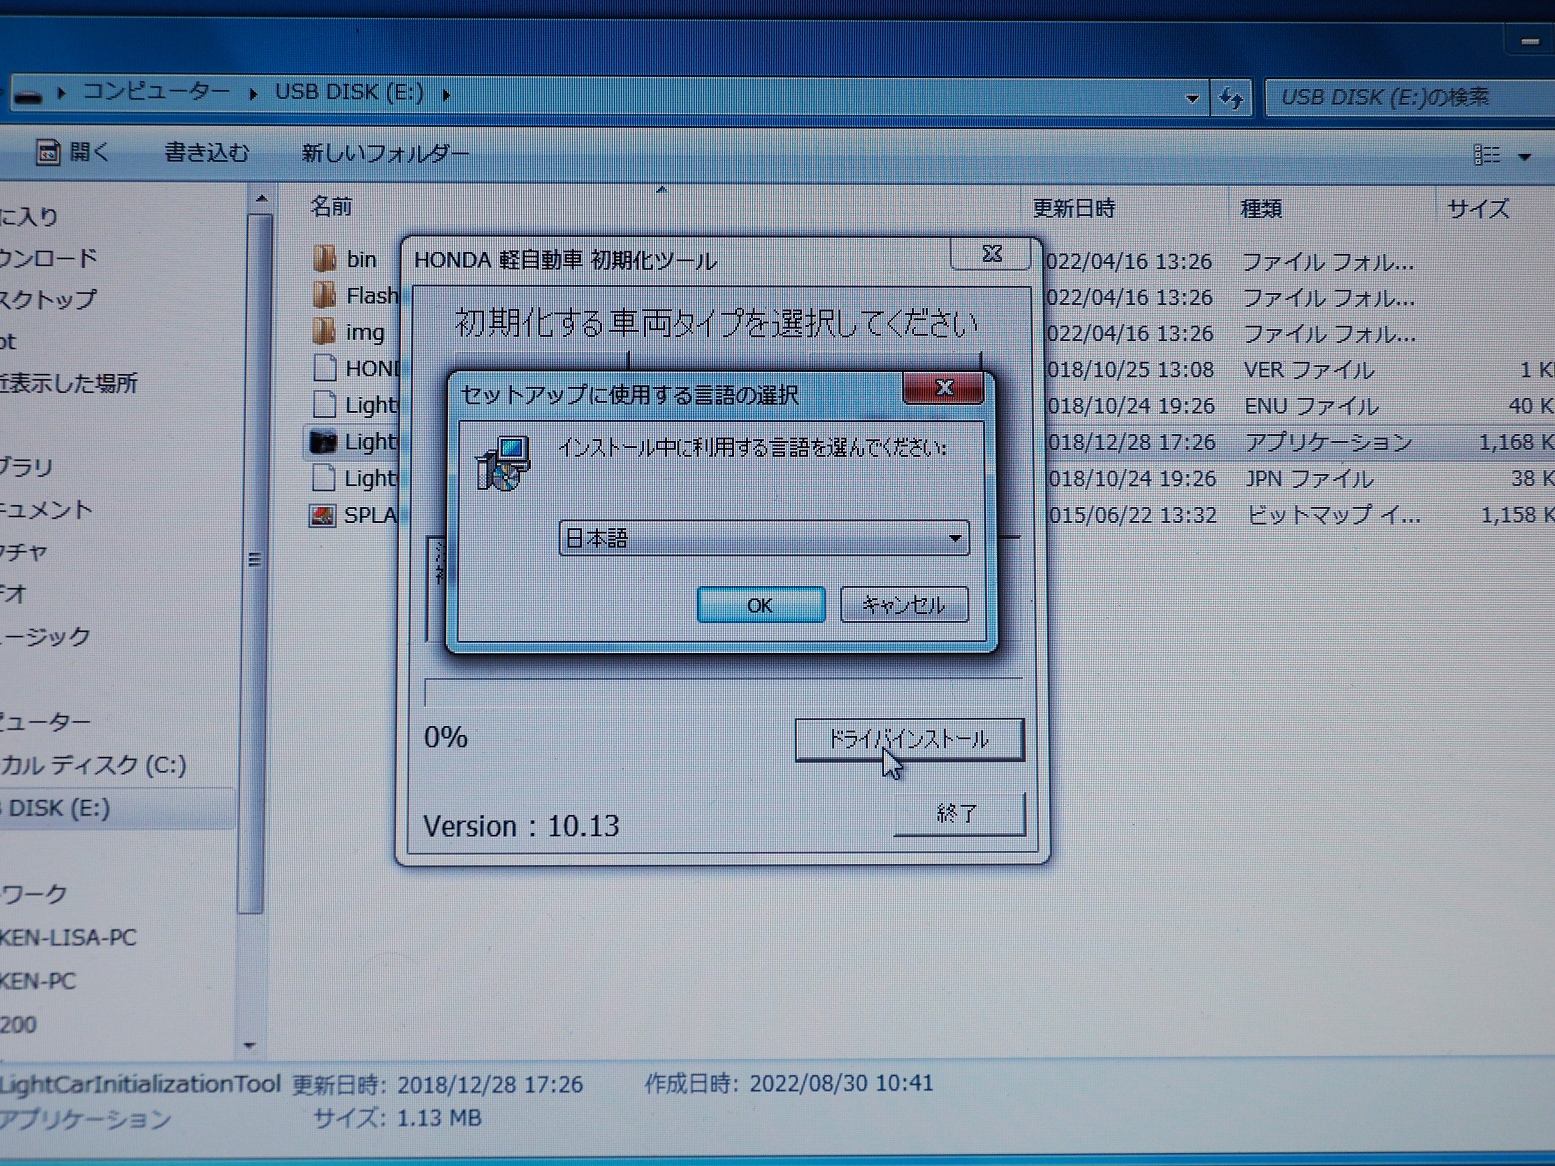The image size is (1555, 1166).
Task: Click the ENU ファイル type cell
Action: [x=1311, y=406]
